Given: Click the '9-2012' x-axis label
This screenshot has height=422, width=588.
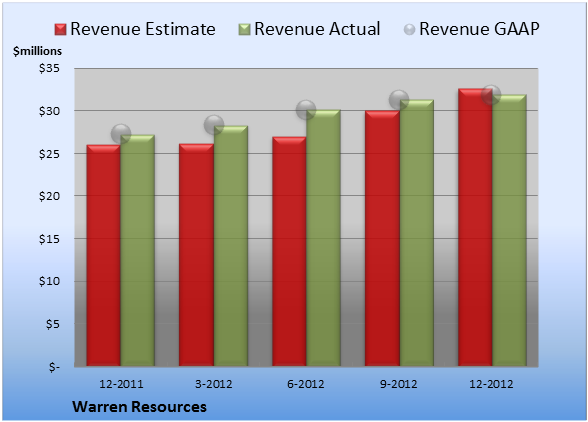Looking at the screenshot, I should [399, 384].
